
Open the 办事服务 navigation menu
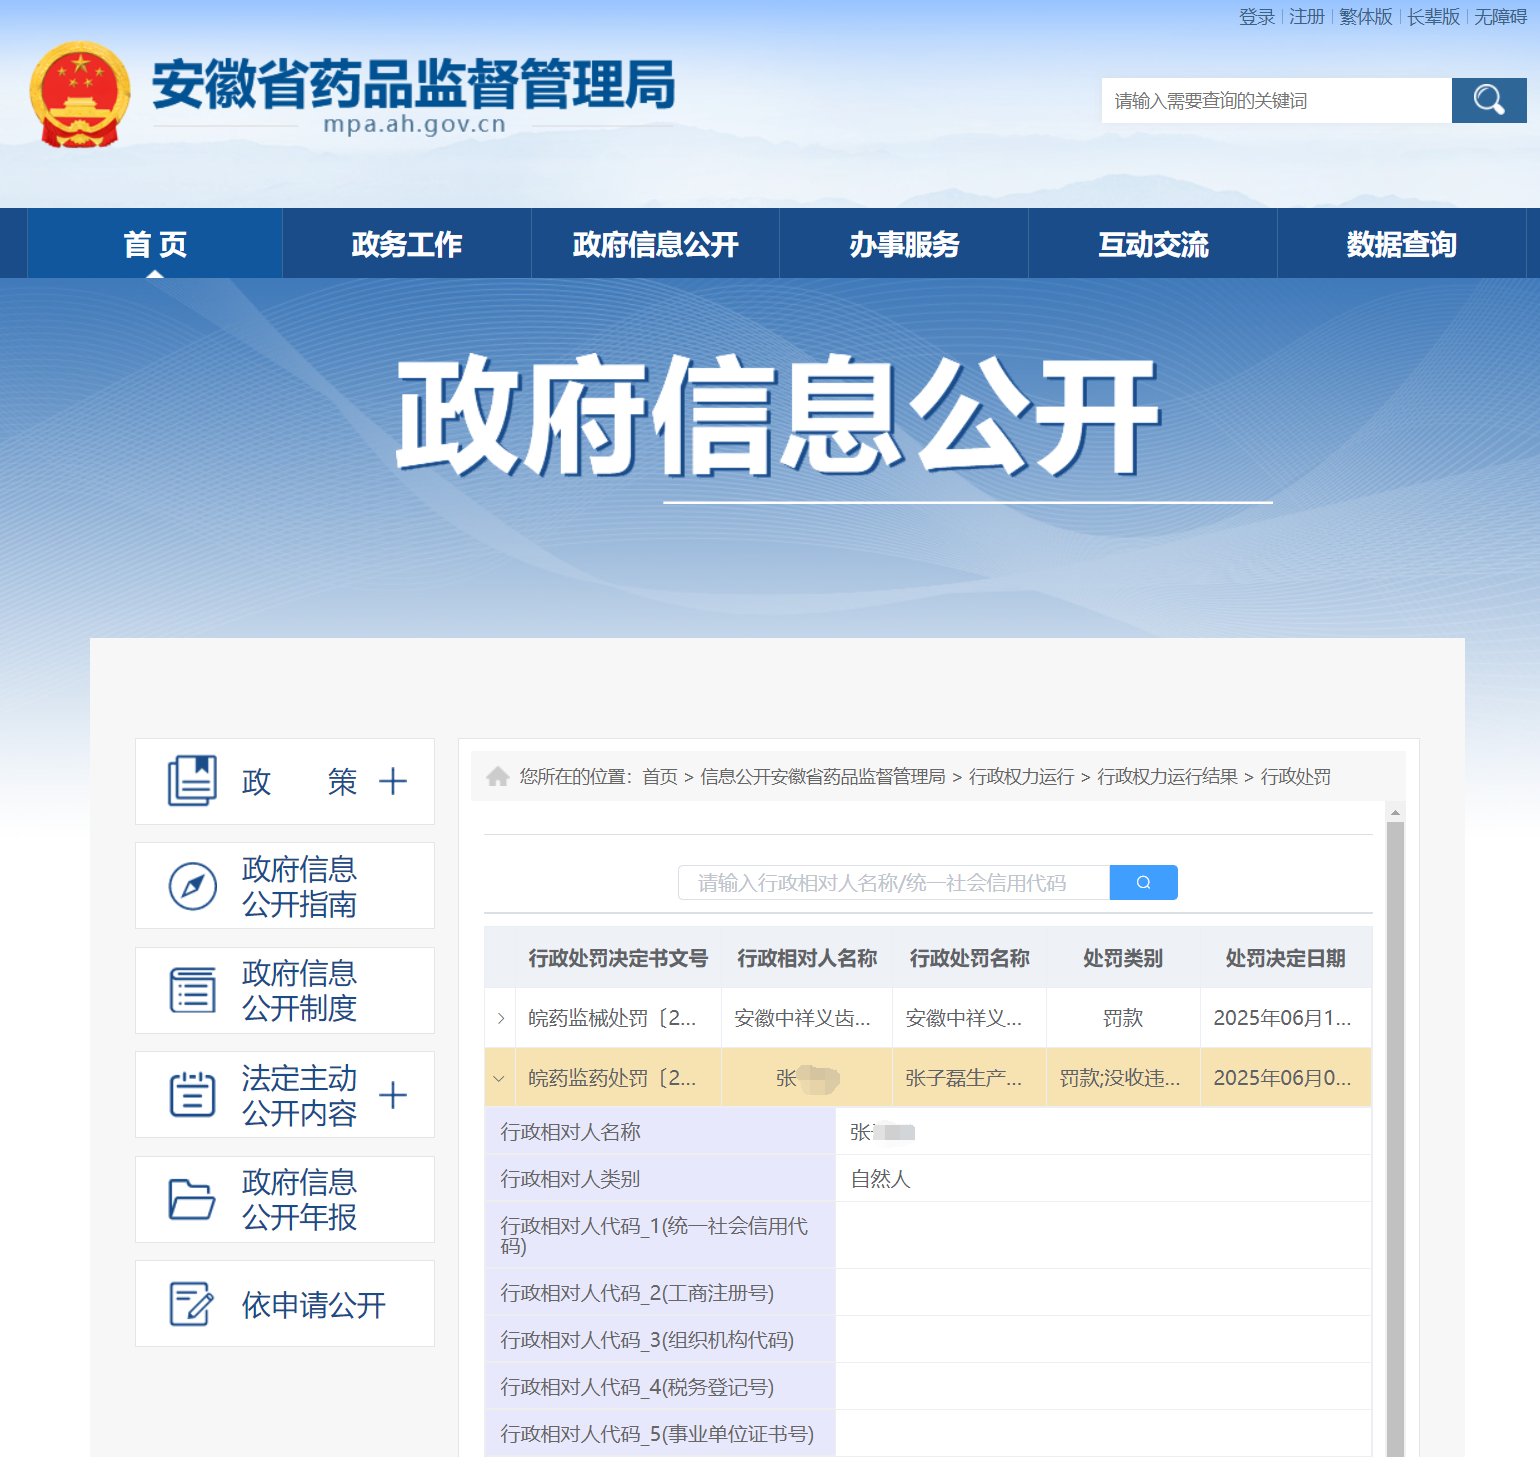pyautogui.click(x=904, y=244)
